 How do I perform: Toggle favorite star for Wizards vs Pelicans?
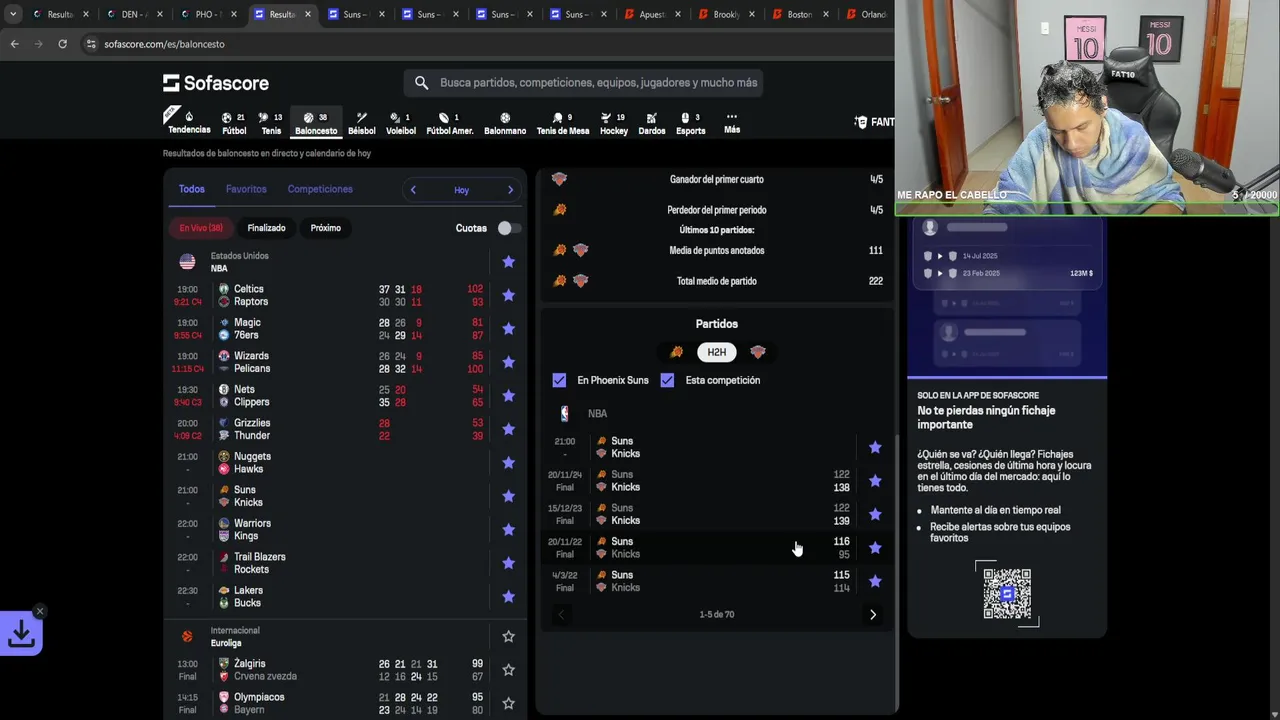[x=508, y=362]
